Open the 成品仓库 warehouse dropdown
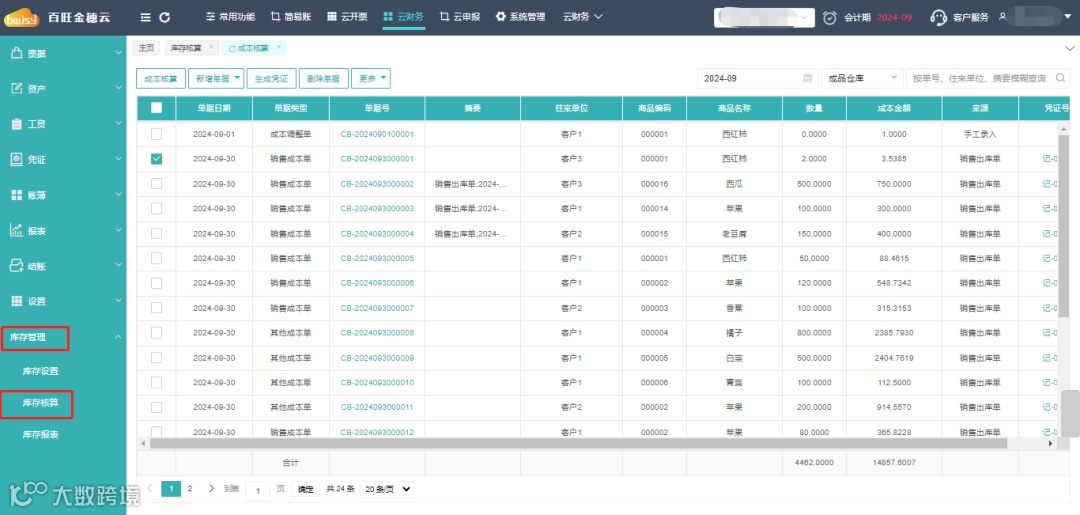Screen dimensions: 1080x515 click(862, 78)
